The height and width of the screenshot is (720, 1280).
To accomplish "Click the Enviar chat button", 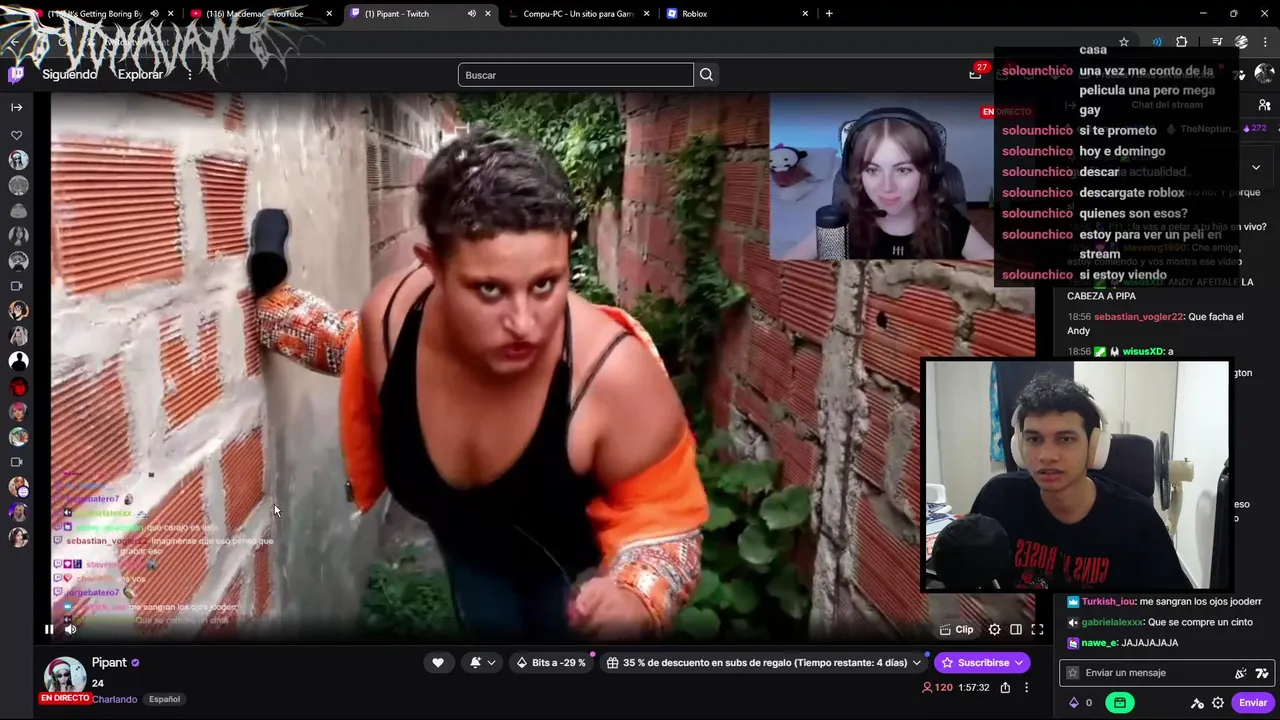I will point(1253,702).
